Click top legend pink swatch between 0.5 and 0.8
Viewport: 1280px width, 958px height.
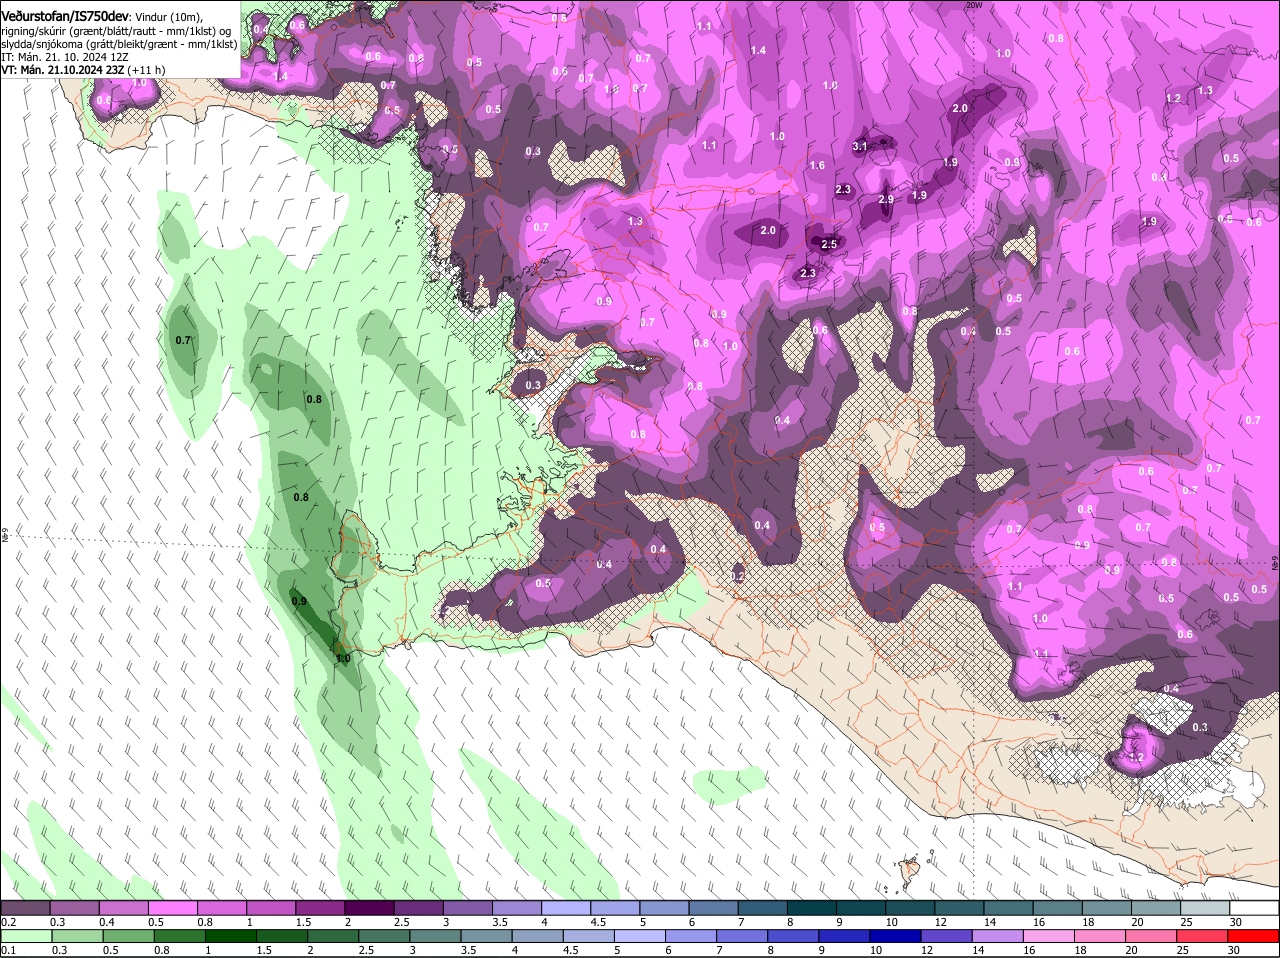point(173,907)
